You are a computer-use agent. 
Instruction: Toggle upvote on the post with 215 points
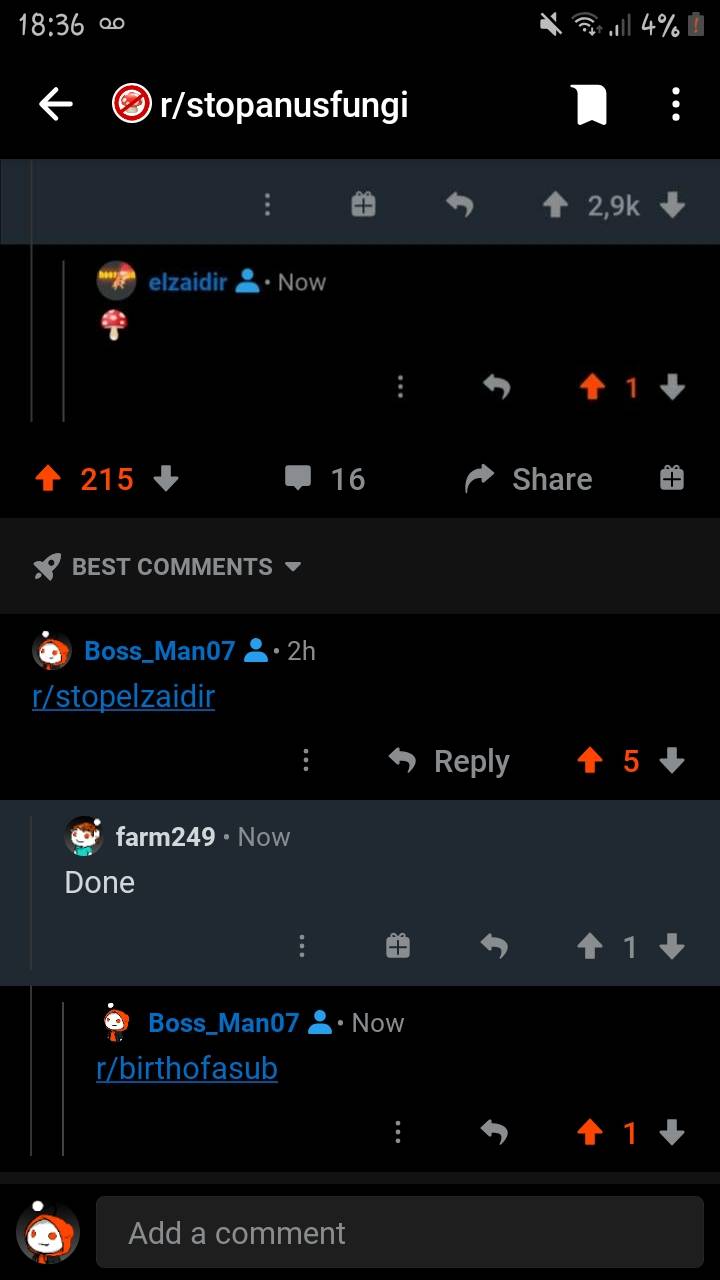(48, 479)
